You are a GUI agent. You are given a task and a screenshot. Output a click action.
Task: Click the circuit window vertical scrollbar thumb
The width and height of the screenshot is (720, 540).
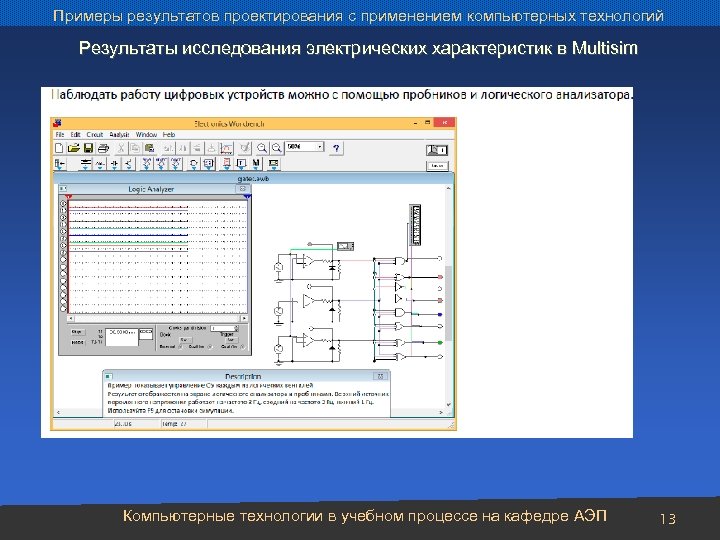click(x=449, y=303)
